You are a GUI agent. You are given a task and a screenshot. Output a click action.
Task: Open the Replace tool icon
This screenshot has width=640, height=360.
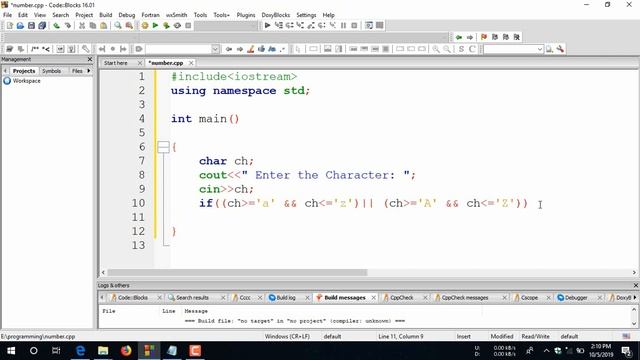129,26
